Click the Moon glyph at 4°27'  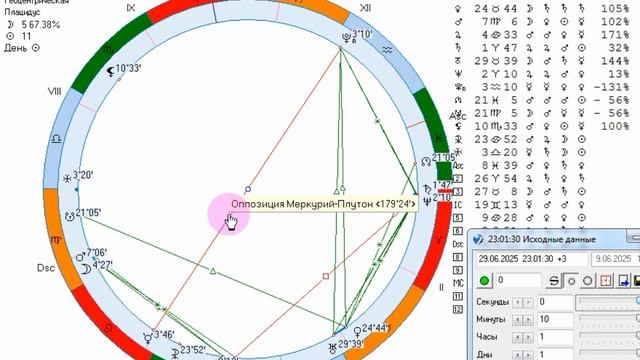(x=86, y=269)
